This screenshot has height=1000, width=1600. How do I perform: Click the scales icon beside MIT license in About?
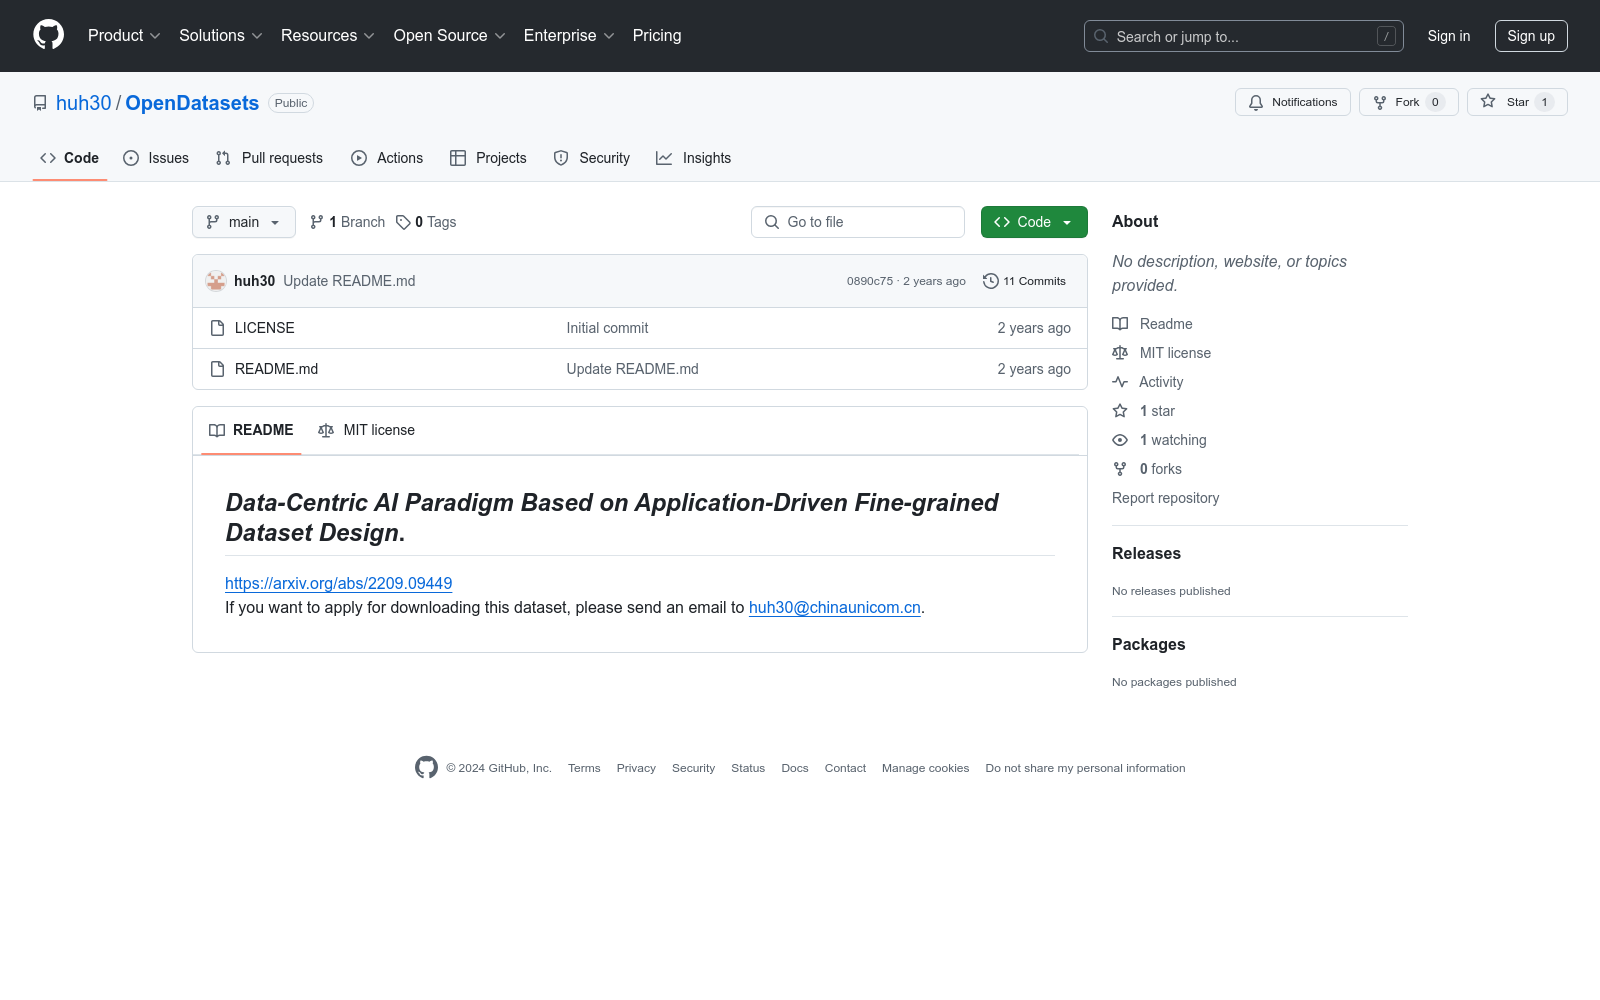tap(1120, 353)
